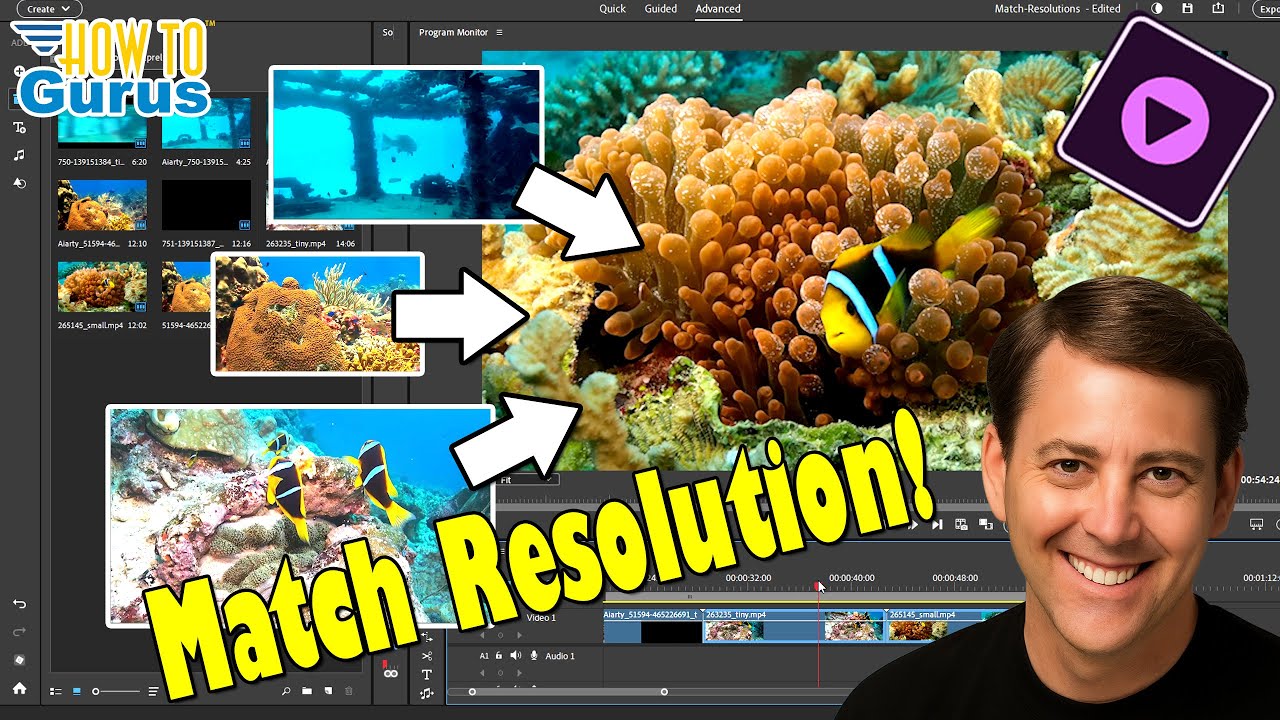Viewport: 1280px width, 720px height.
Task: Select the 265145_small.mp4 thumbnail
Action: (x=102, y=287)
